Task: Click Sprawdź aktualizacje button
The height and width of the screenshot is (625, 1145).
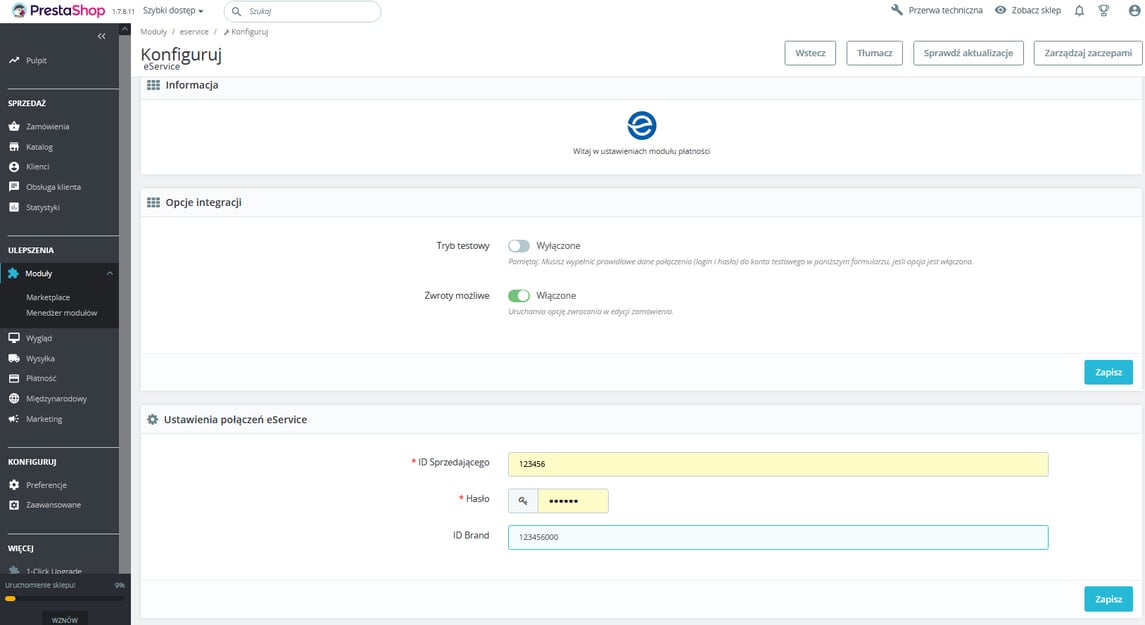Action: (968, 53)
